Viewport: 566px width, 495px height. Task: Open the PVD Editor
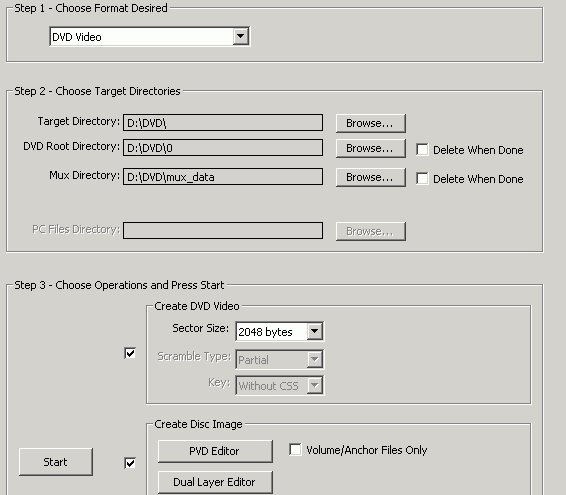[x=215, y=451]
